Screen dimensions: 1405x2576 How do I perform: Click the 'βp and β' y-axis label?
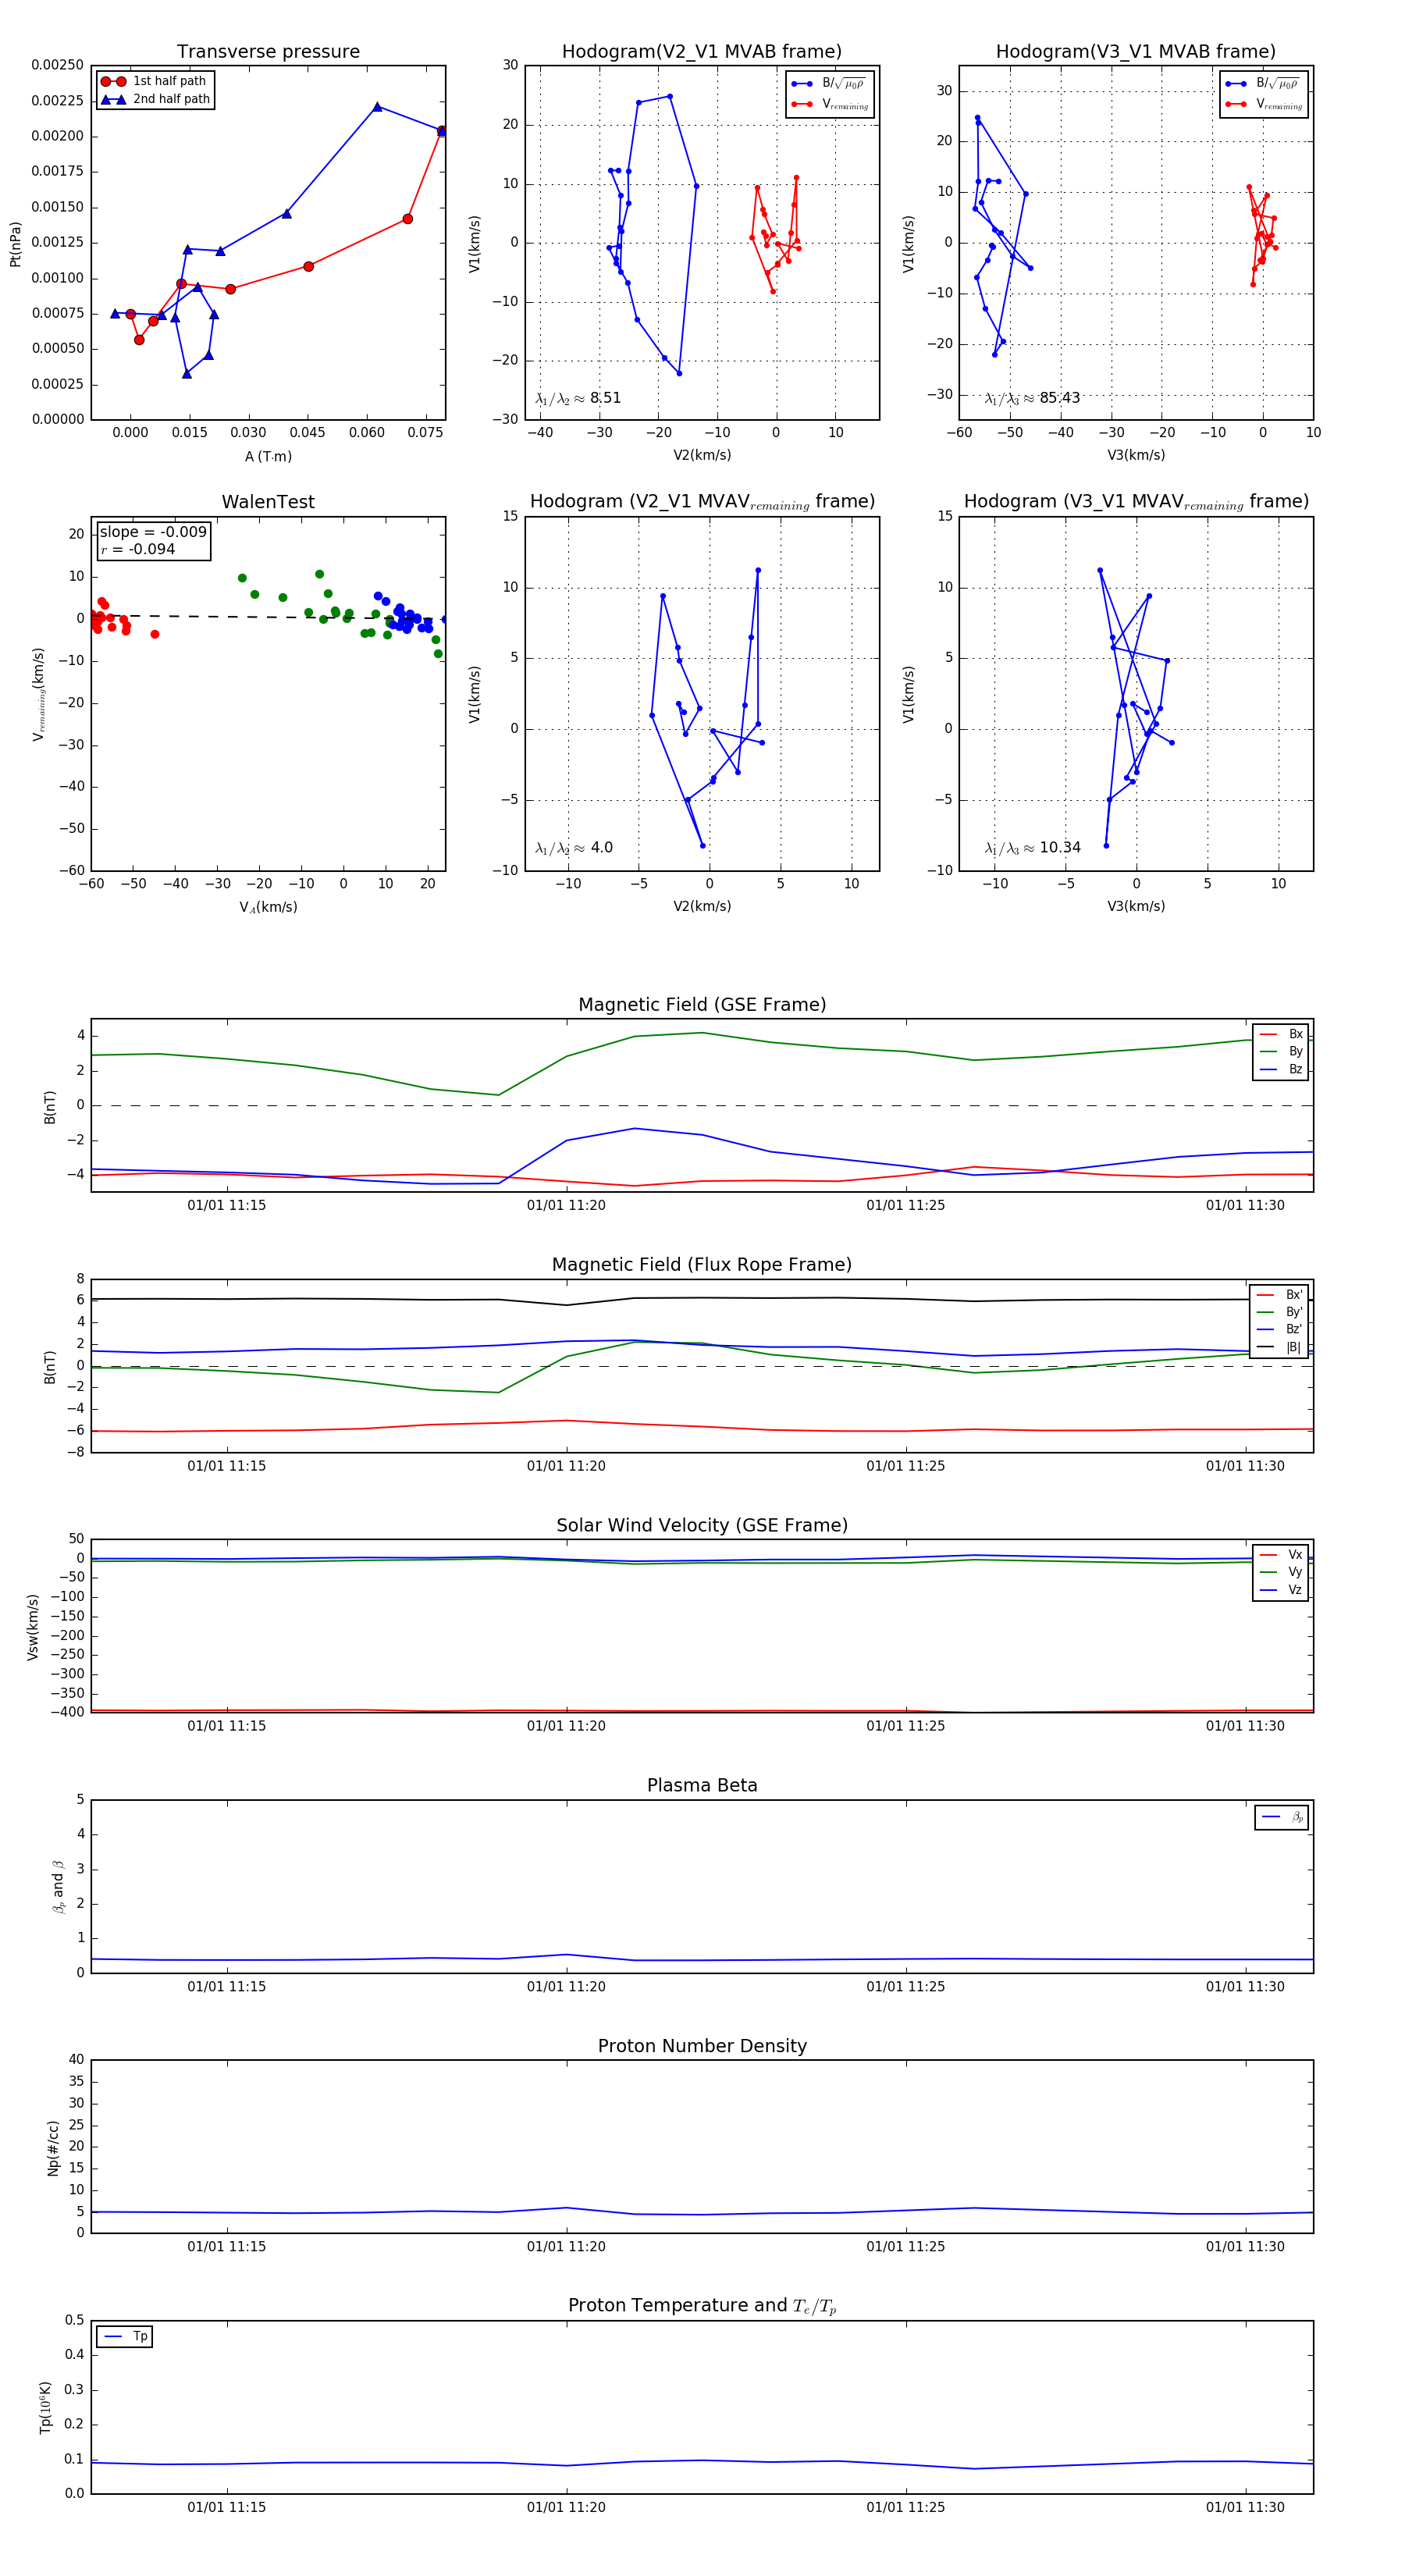pos(58,1887)
